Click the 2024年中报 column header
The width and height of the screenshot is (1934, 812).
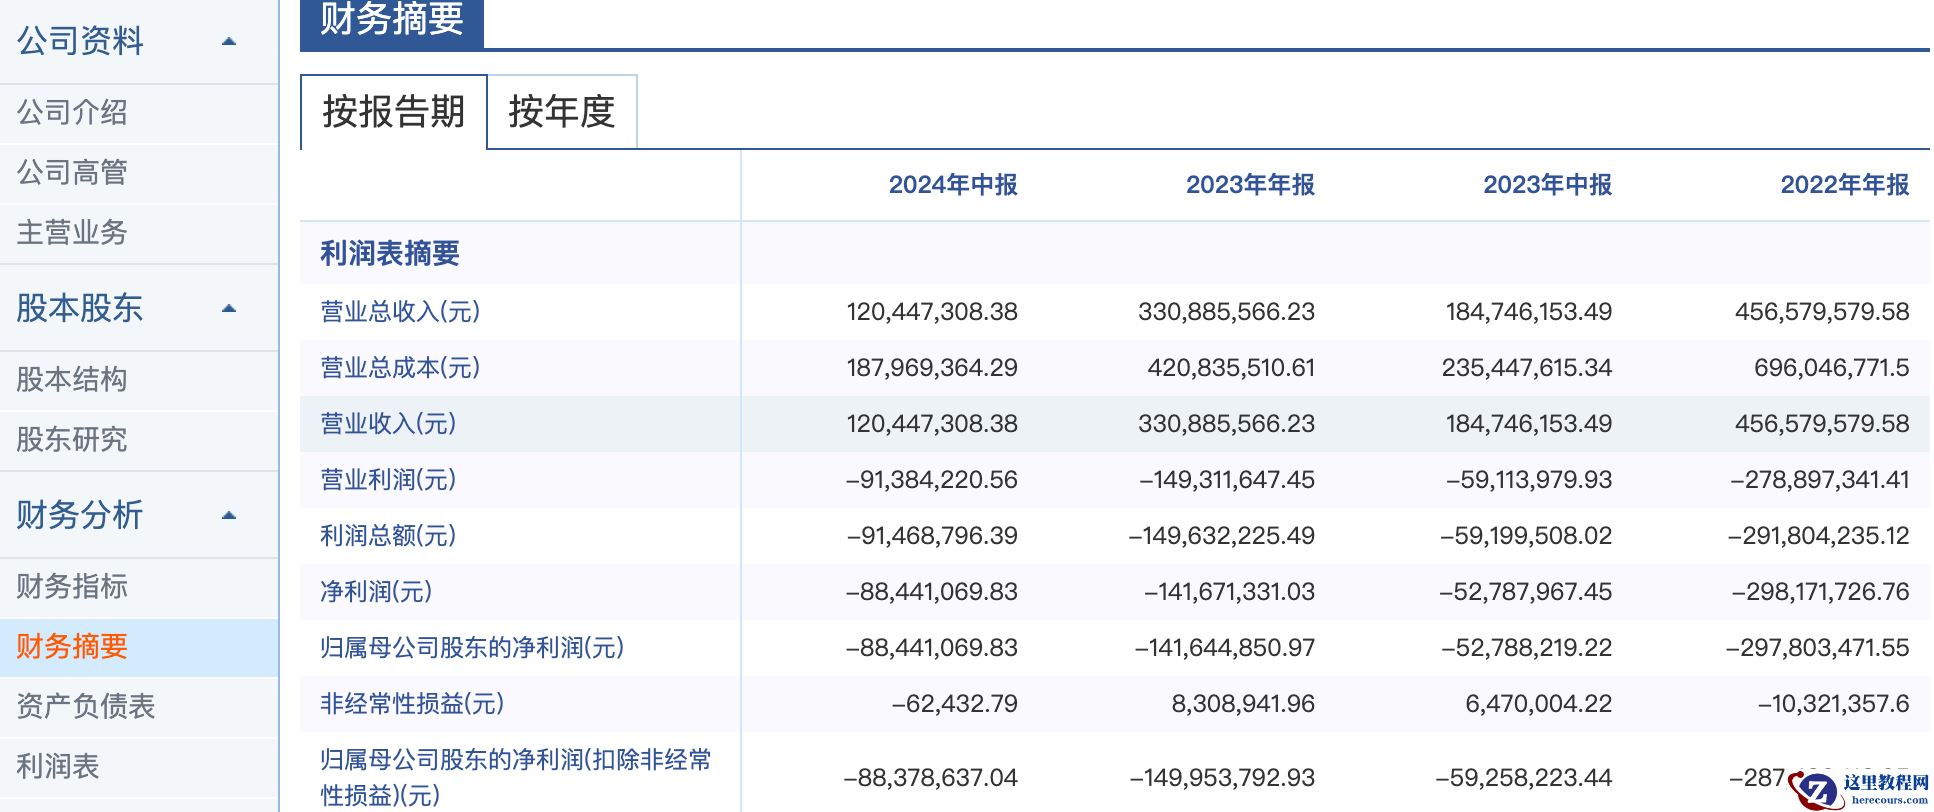point(952,185)
